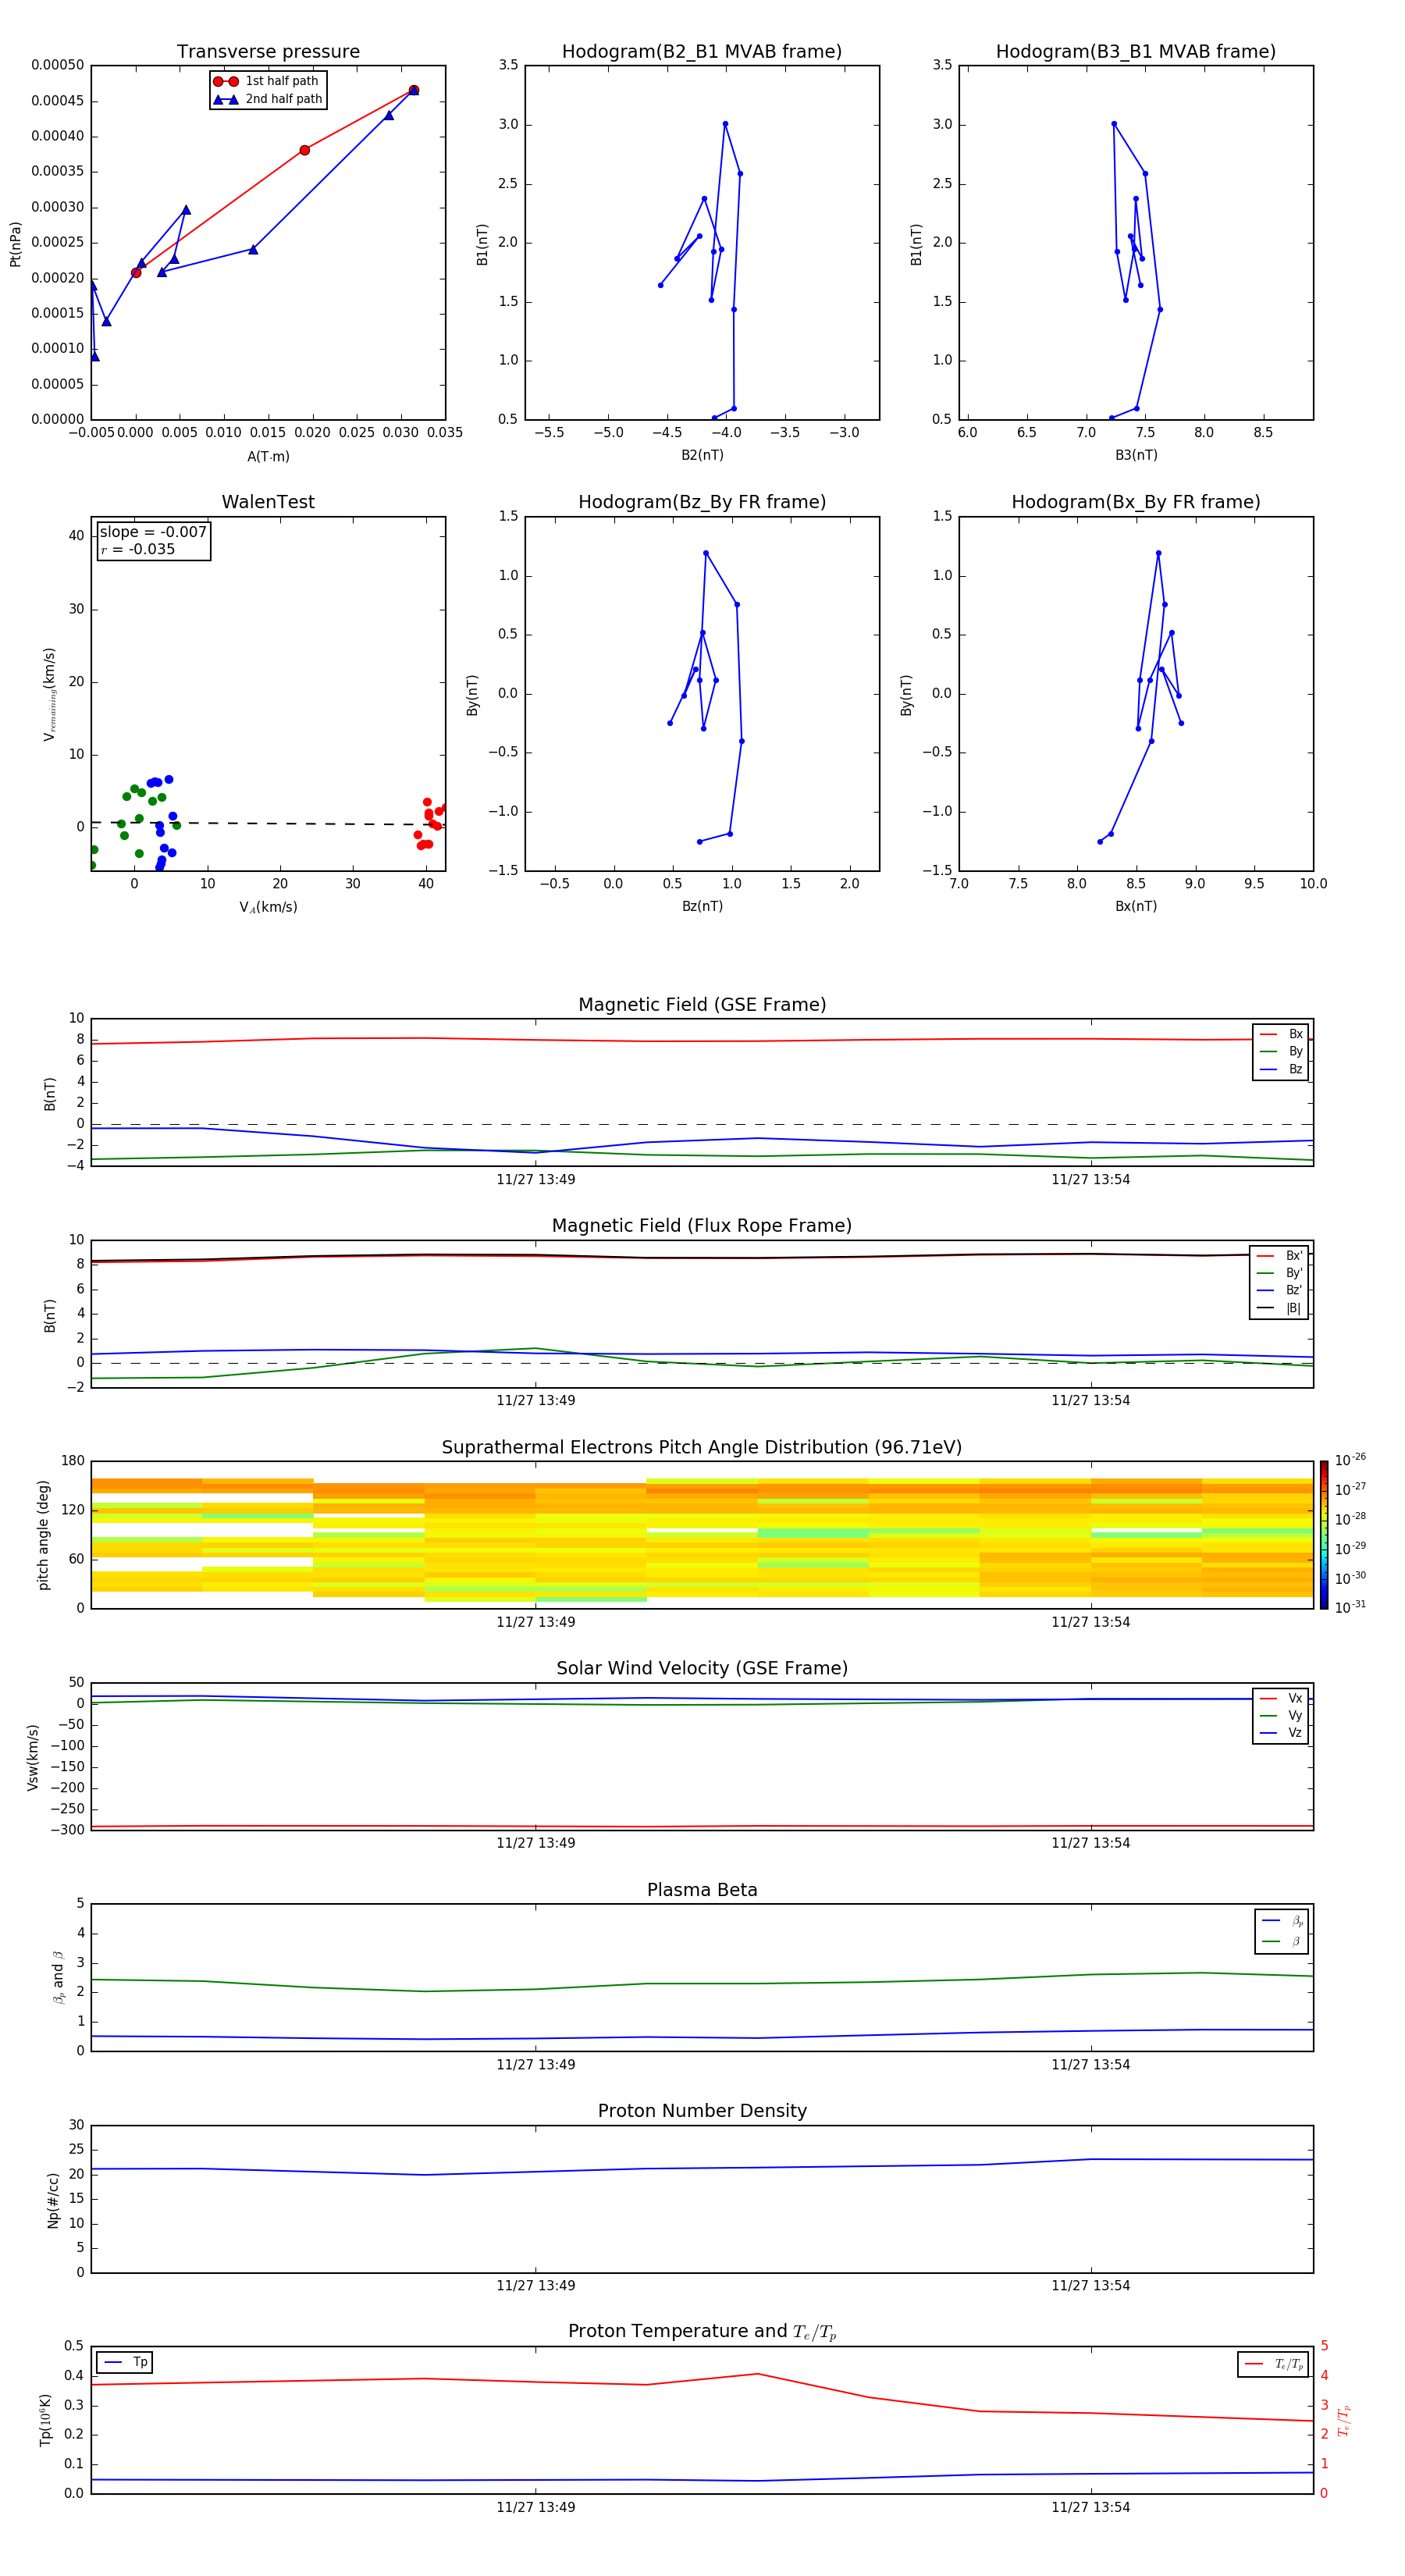Click the 'Tp' legend entry
Image resolution: width=1405 pixels, height=2576 pixels.
coord(126,2362)
